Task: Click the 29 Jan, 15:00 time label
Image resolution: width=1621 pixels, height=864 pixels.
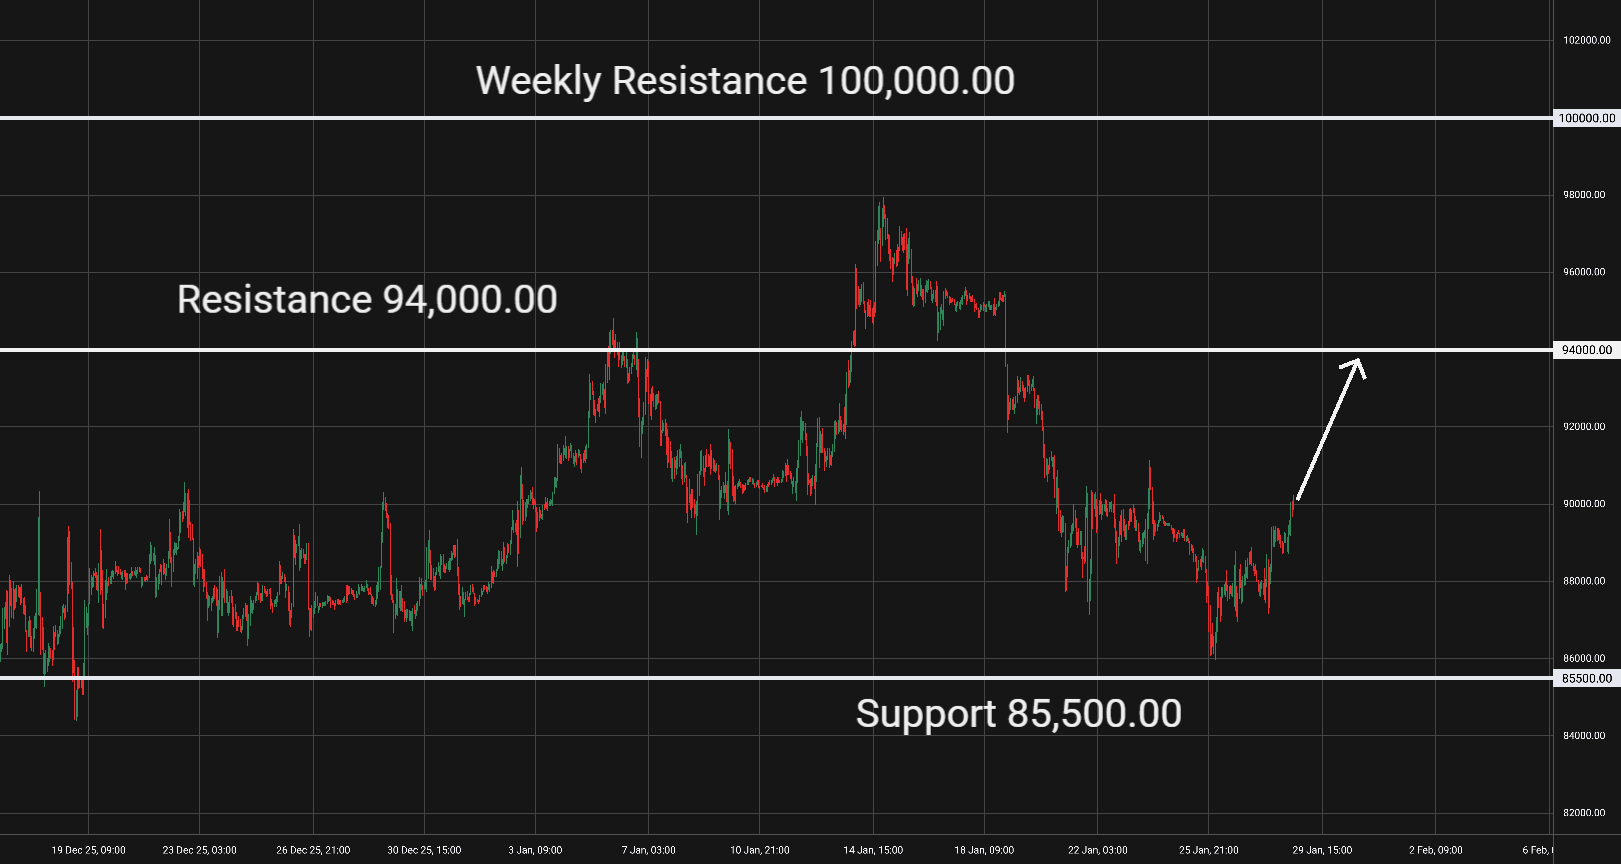Action: coord(1322,850)
